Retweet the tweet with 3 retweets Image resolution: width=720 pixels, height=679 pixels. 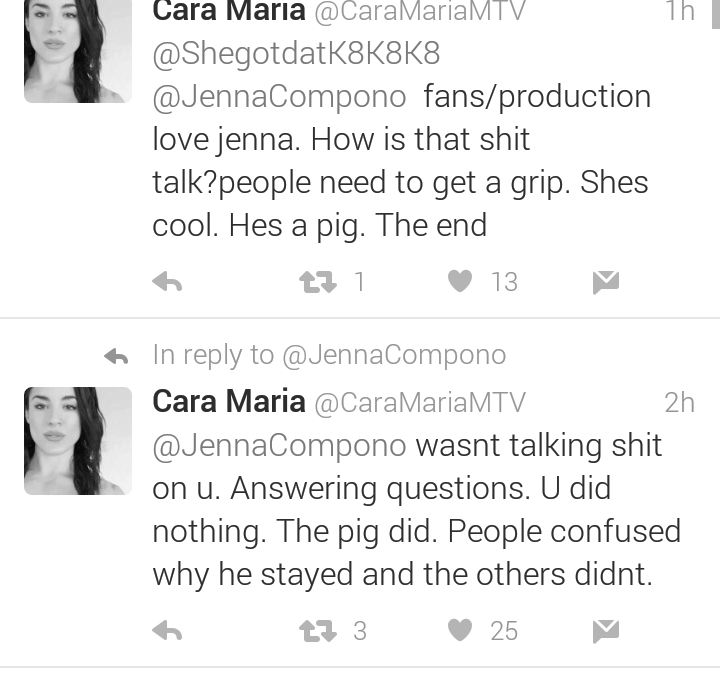pos(318,631)
